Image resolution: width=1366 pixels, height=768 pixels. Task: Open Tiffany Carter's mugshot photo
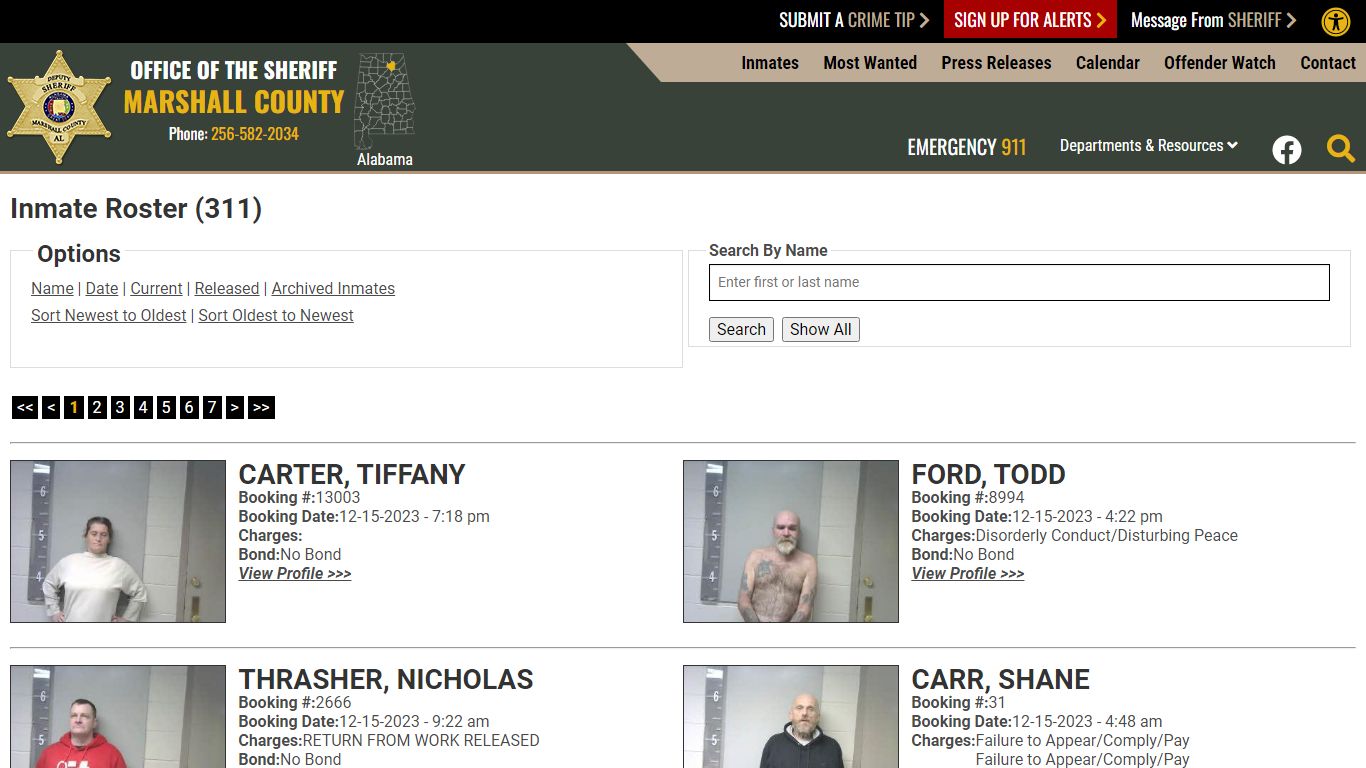click(118, 541)
